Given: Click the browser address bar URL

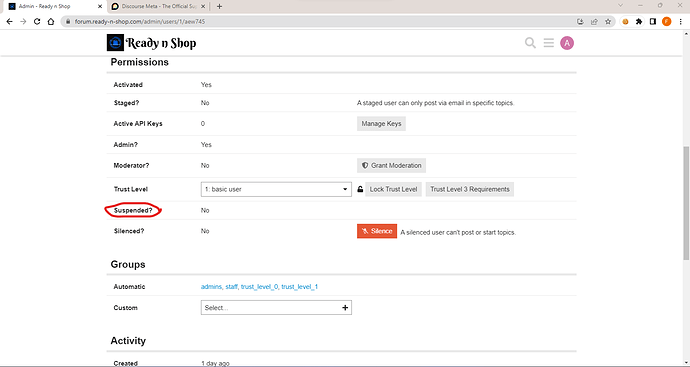Looking at the screenshot, I should 139,21.
